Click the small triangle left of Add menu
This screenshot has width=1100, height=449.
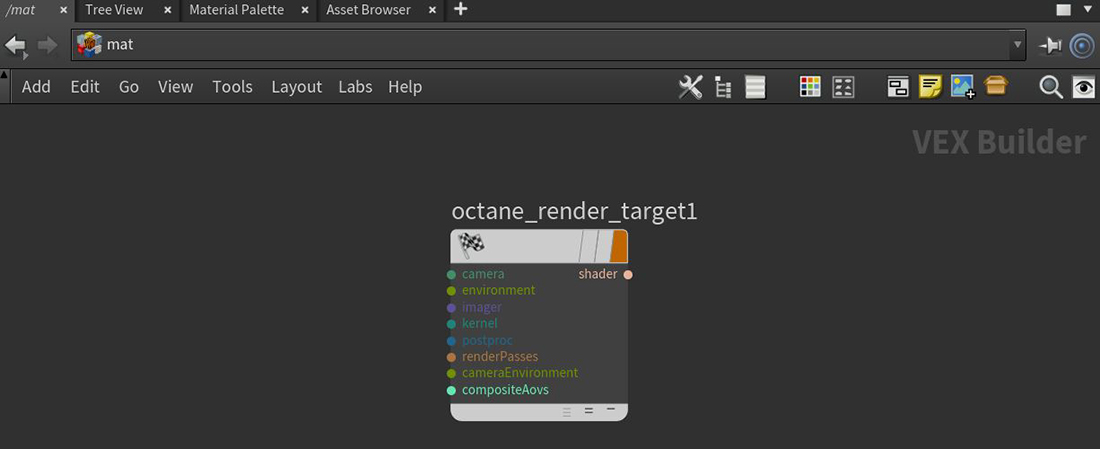[x=5, y=74]
